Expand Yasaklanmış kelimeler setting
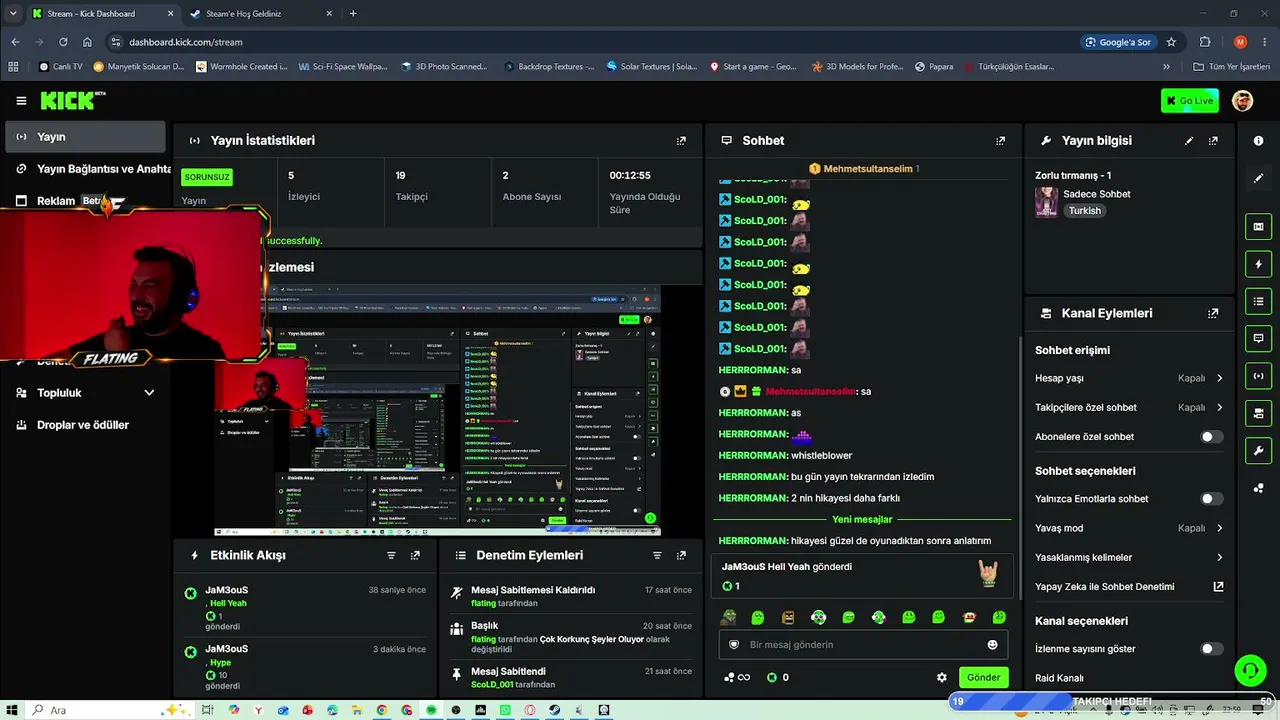The height and width of the screenshot is (720, 1280). click(x=1129, y=558)
